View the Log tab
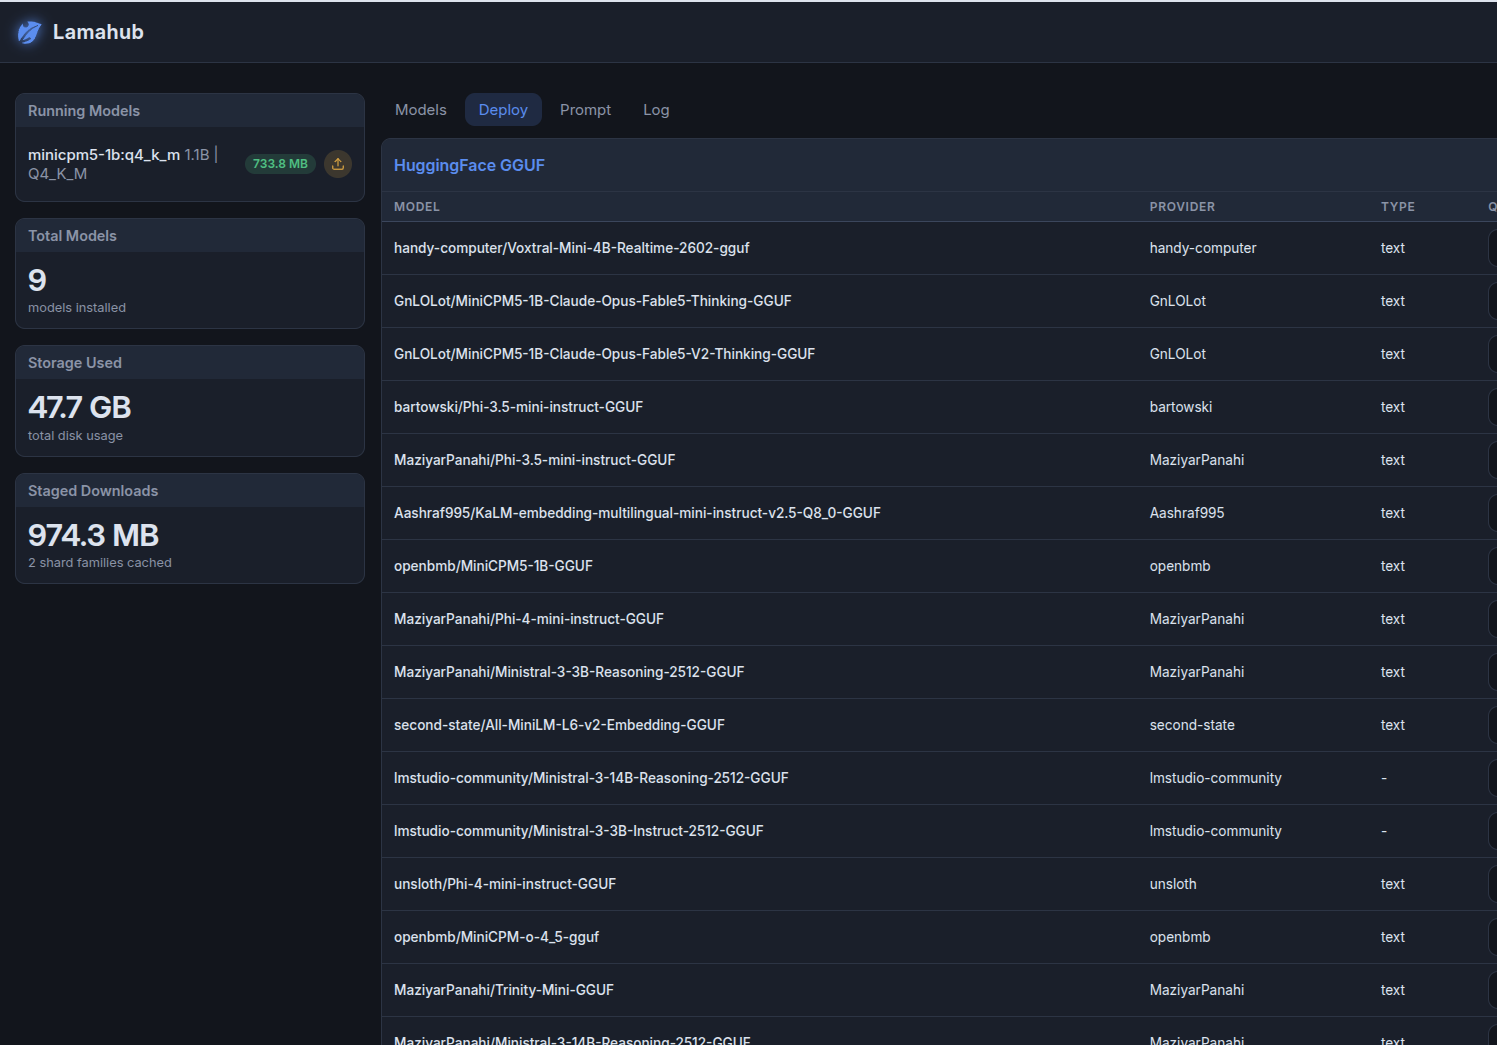The image size is (1497, 1045). (656, 110)
